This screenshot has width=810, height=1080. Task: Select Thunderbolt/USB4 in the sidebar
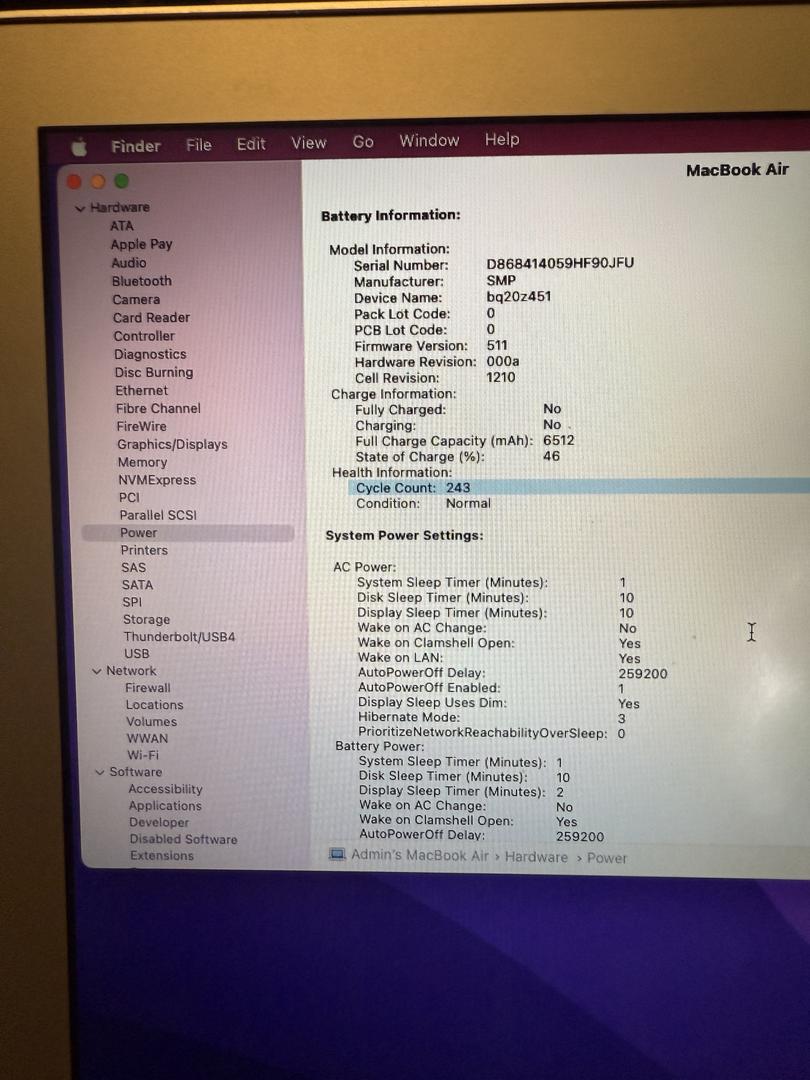179,637
